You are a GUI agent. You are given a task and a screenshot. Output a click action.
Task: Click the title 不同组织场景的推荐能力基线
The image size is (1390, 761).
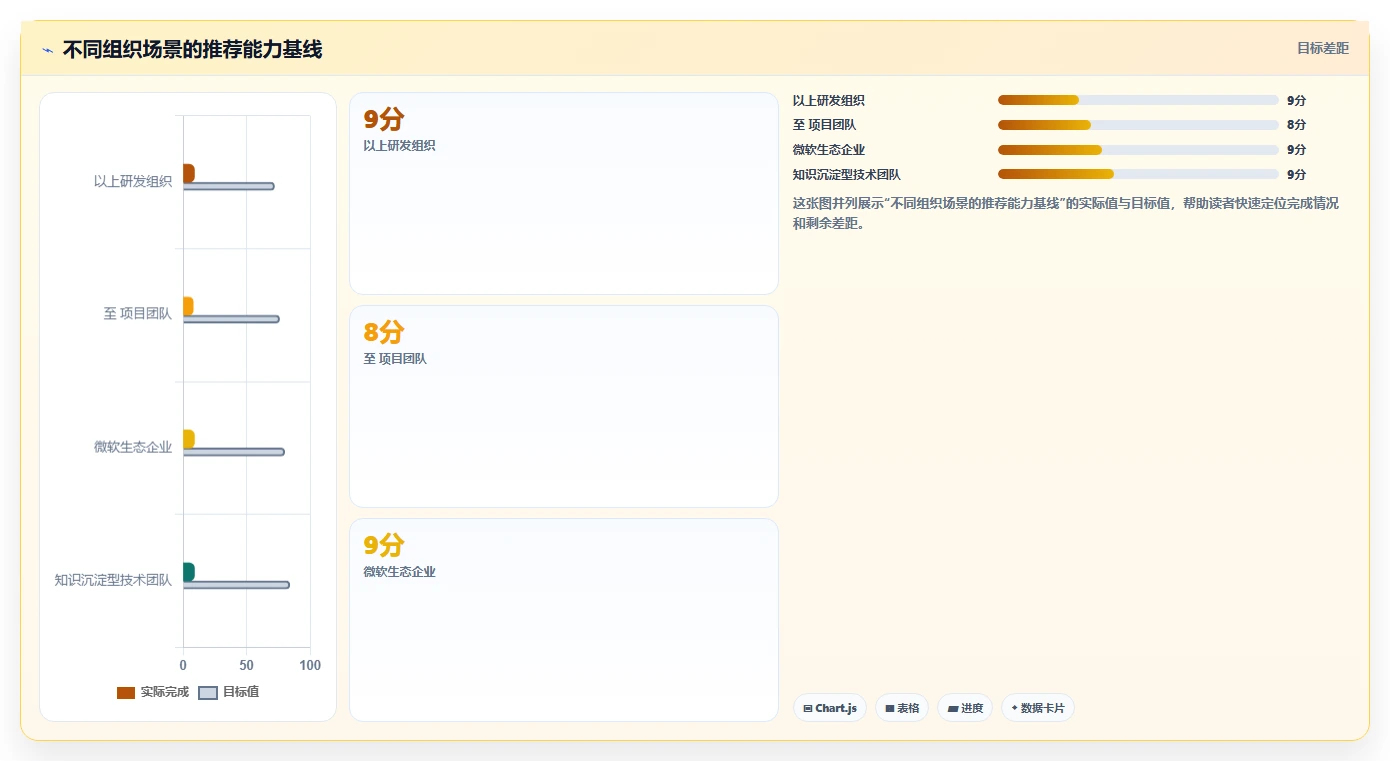[x=192, y=49]
